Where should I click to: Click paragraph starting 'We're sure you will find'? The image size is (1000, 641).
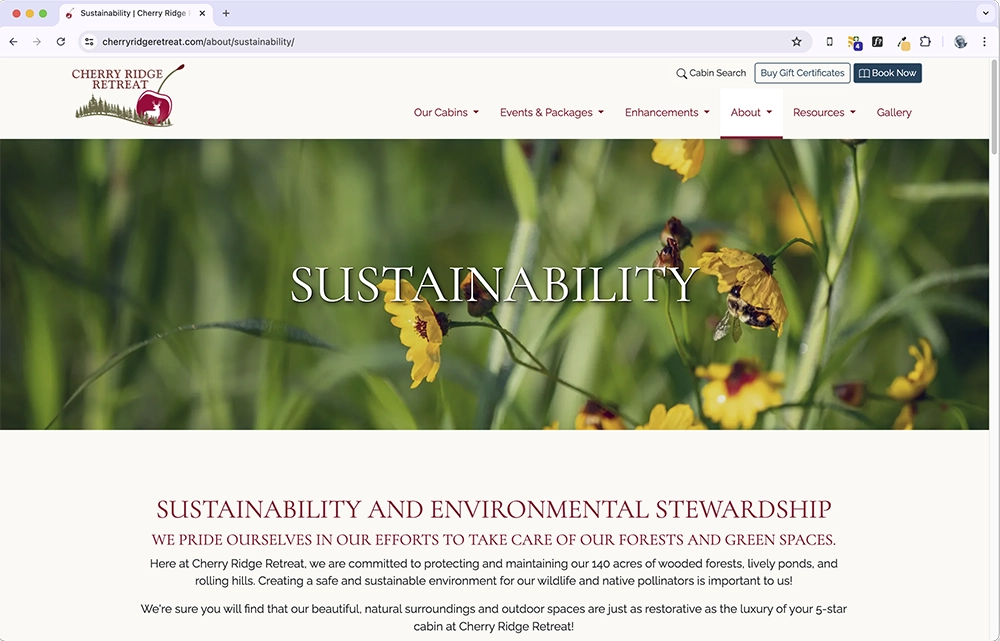click(x=494, y=617)
